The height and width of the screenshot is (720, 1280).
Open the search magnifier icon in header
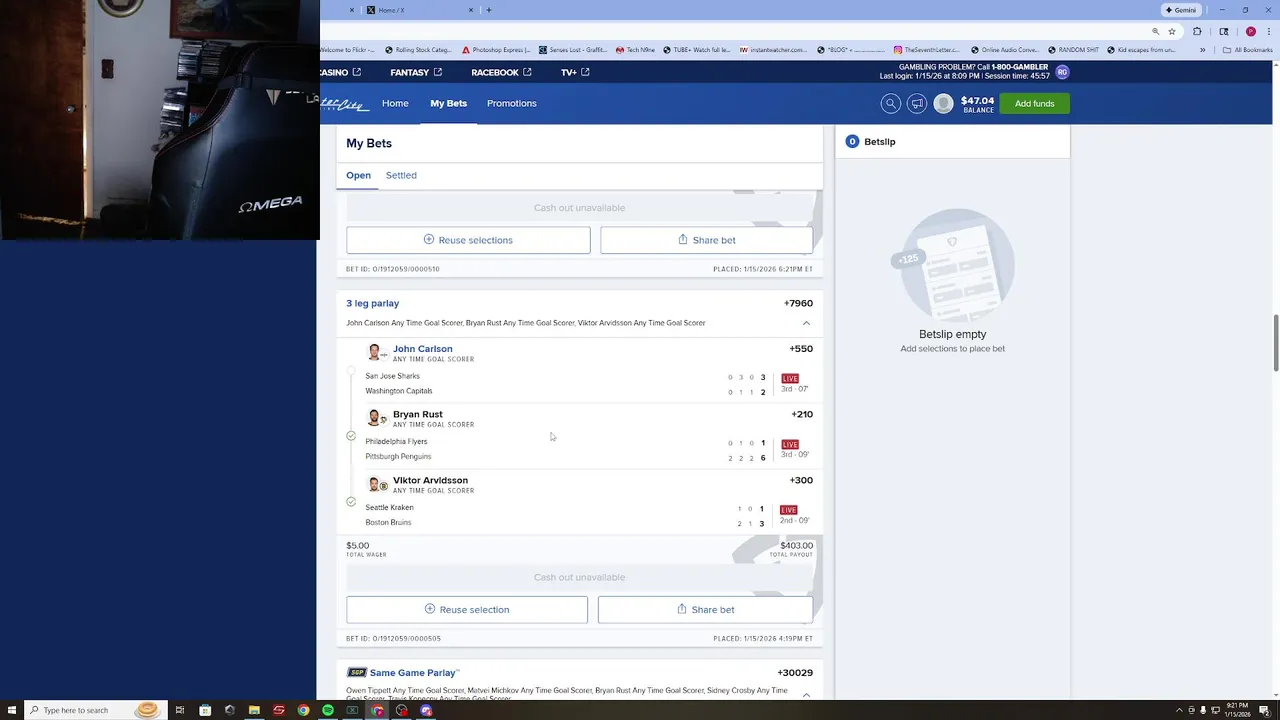coord(890,103)
